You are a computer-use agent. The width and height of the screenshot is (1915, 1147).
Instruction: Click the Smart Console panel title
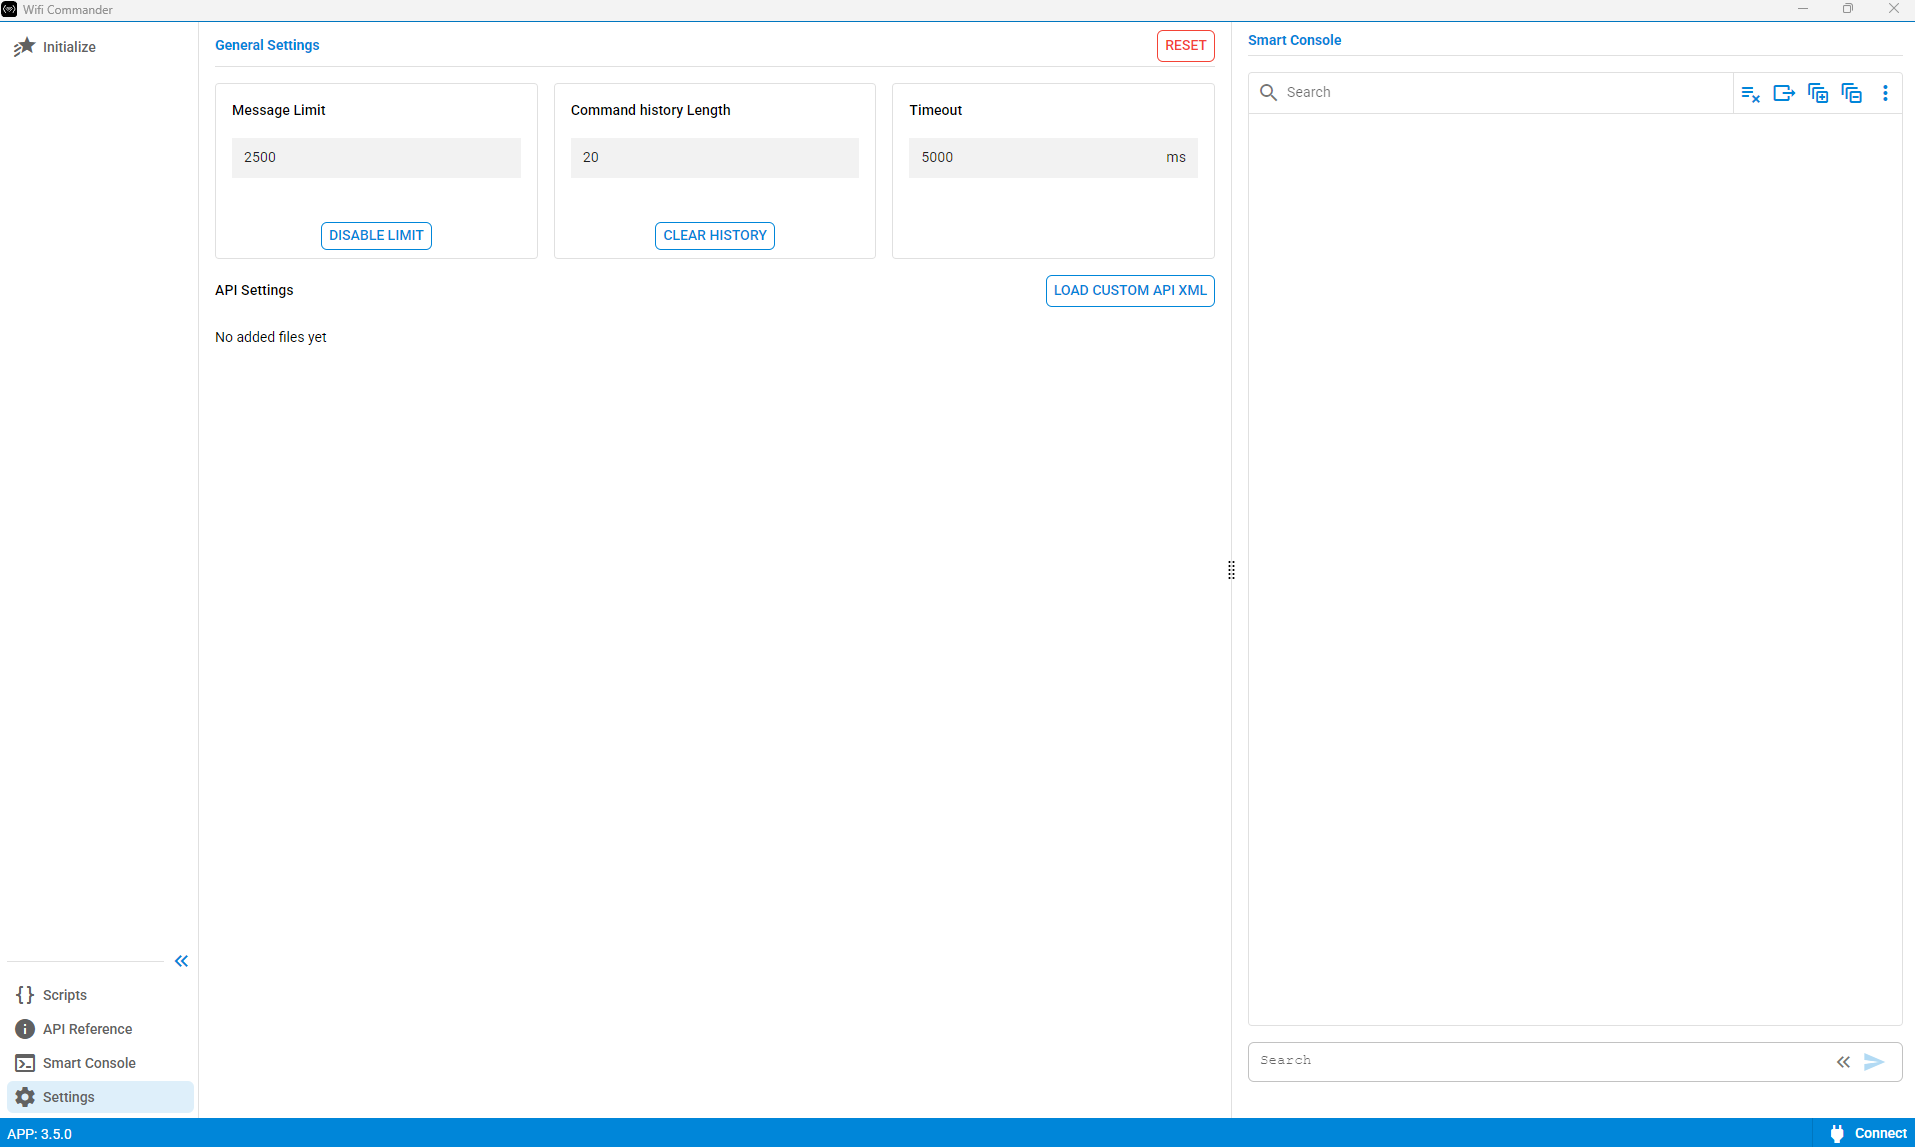1294,40
